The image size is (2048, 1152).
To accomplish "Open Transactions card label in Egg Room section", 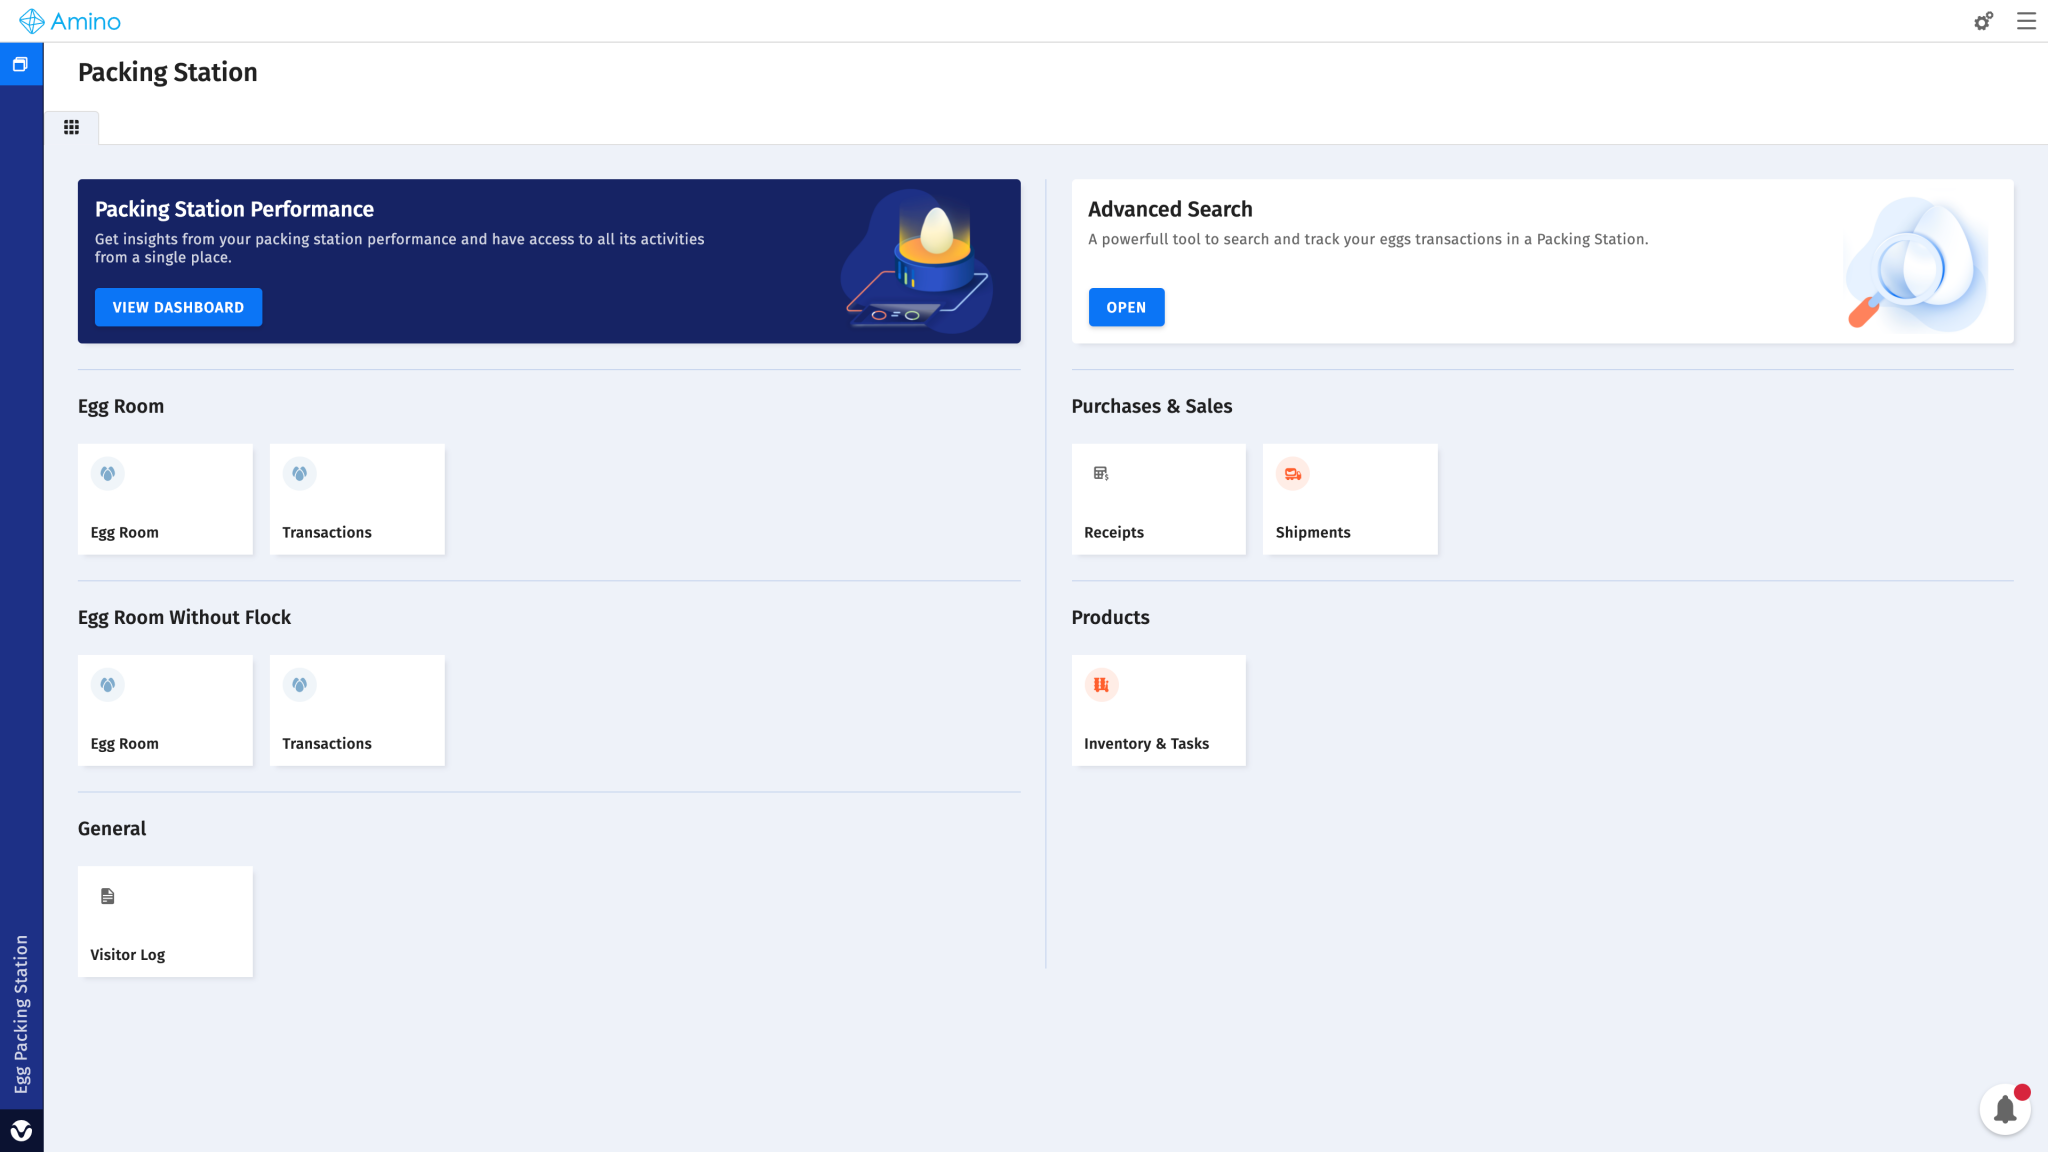I will tap(327, 532).
